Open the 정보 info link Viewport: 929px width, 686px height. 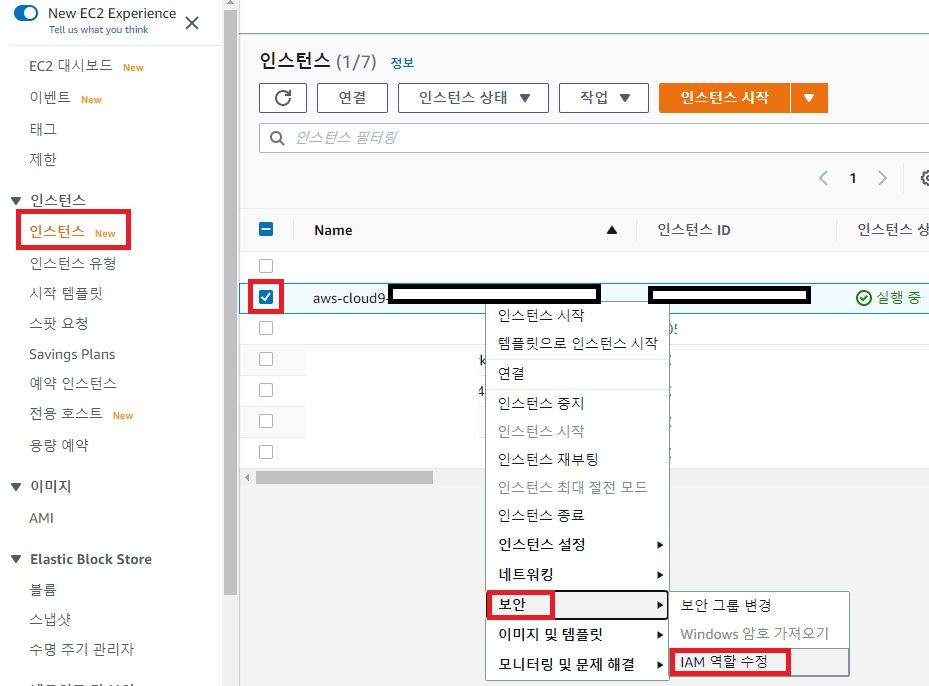point(402,63)
